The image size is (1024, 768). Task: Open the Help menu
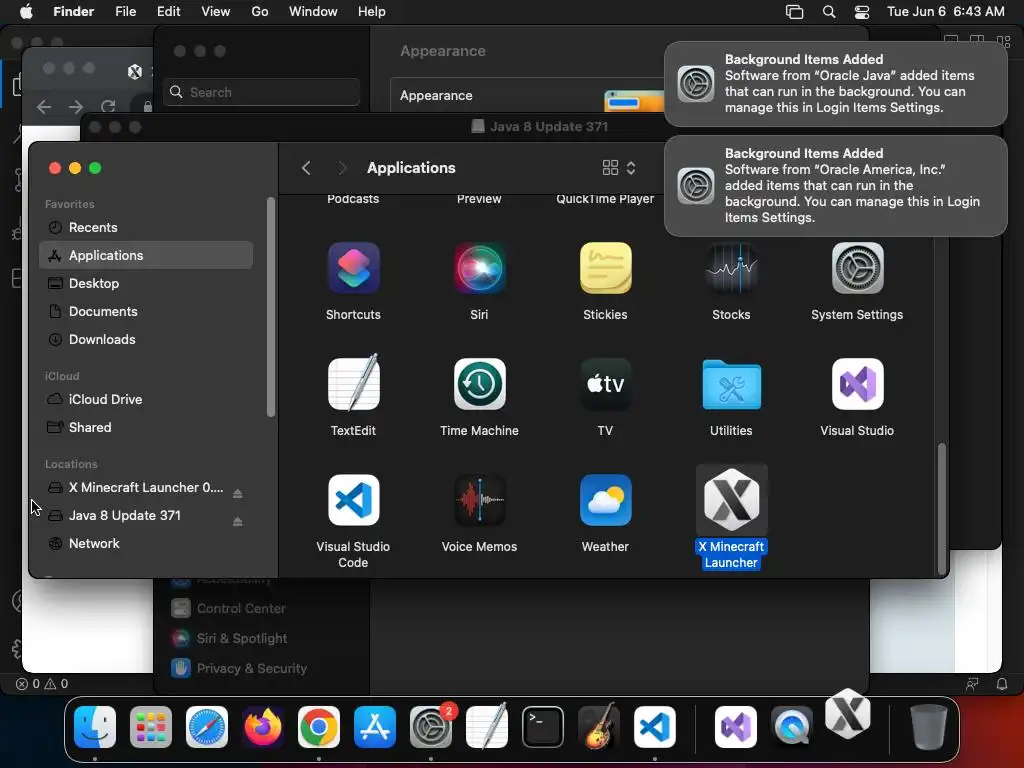coord(372,11)
